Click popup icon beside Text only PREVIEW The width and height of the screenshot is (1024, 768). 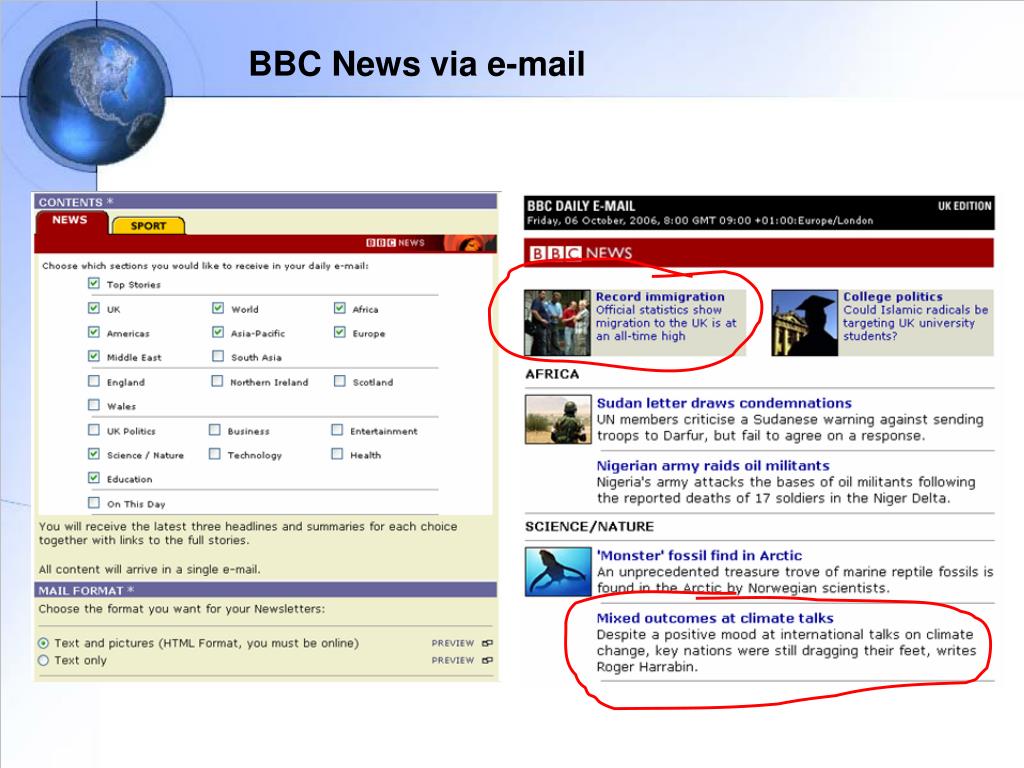(x=487, y=660)
